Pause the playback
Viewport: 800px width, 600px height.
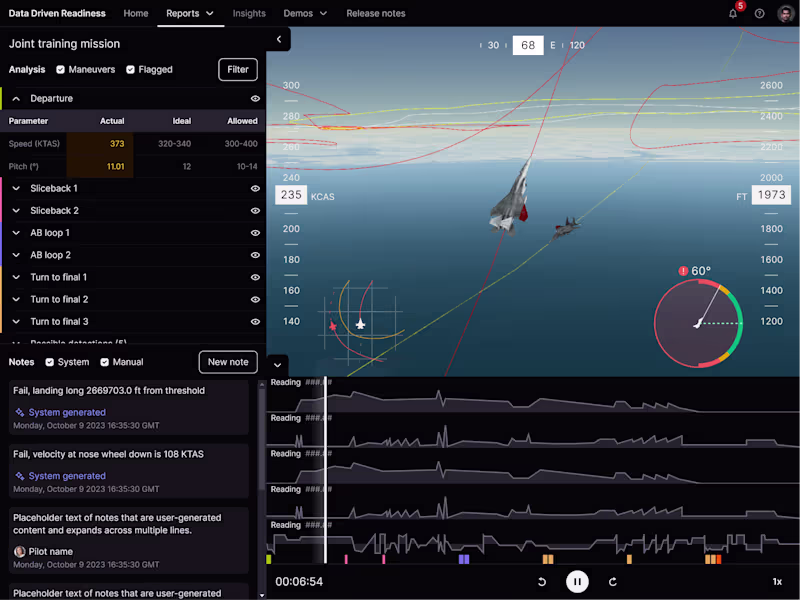click(x=577, y=582)
